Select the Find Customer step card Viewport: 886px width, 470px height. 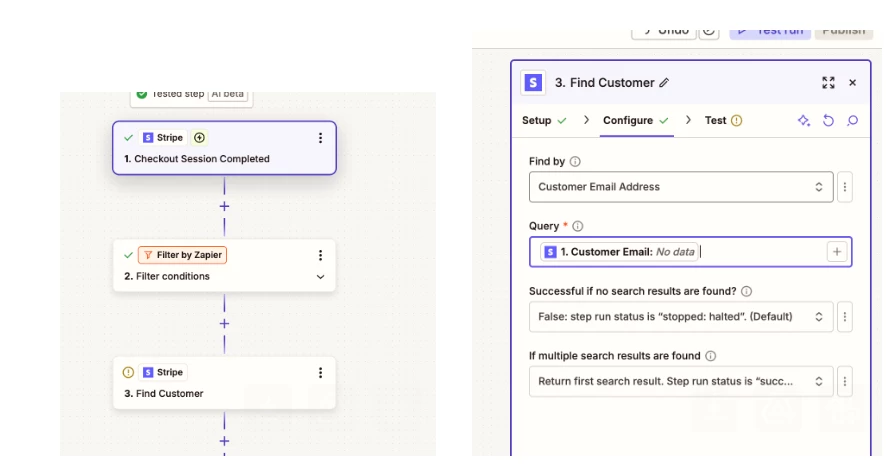(224, 383)
